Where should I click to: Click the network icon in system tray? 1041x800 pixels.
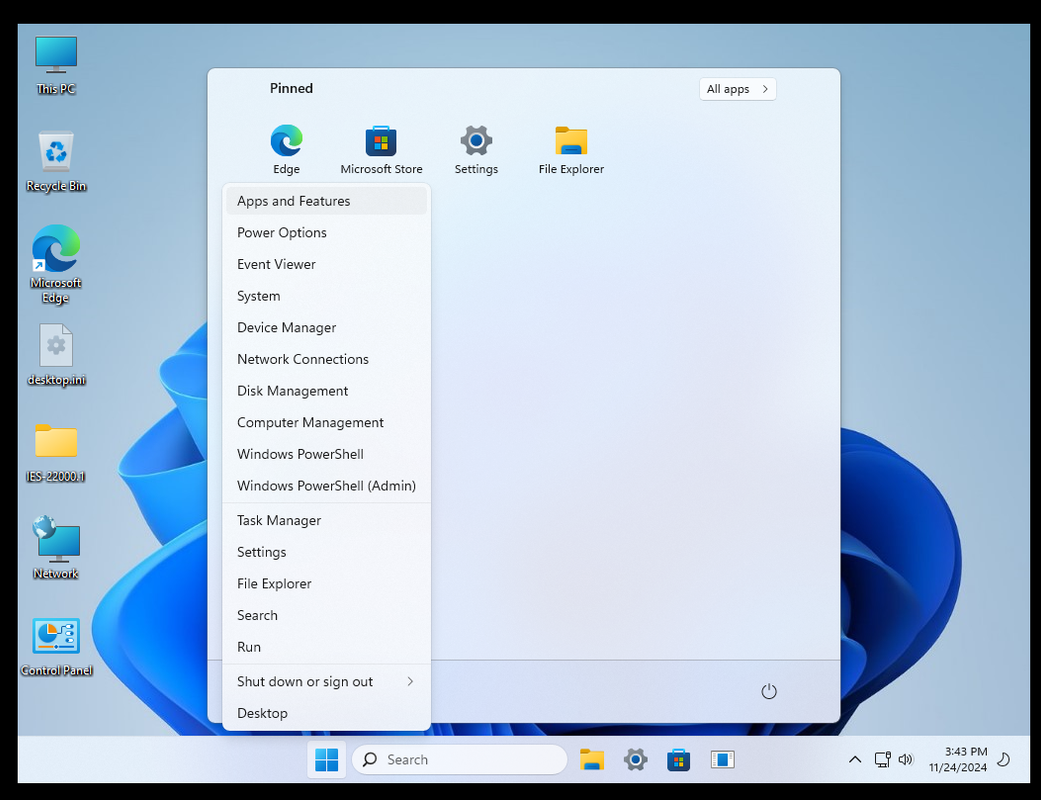coord(882,760)
